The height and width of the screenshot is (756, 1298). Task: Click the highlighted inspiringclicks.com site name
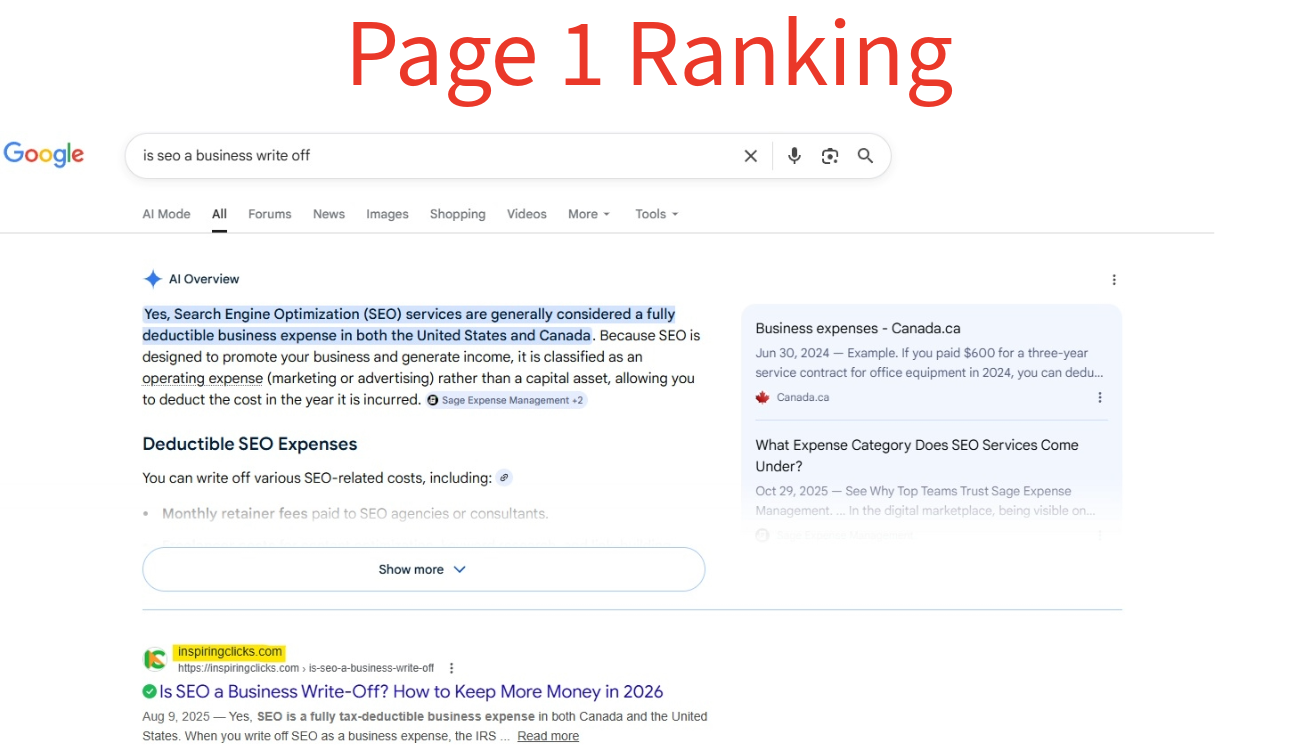click(228, 652)
